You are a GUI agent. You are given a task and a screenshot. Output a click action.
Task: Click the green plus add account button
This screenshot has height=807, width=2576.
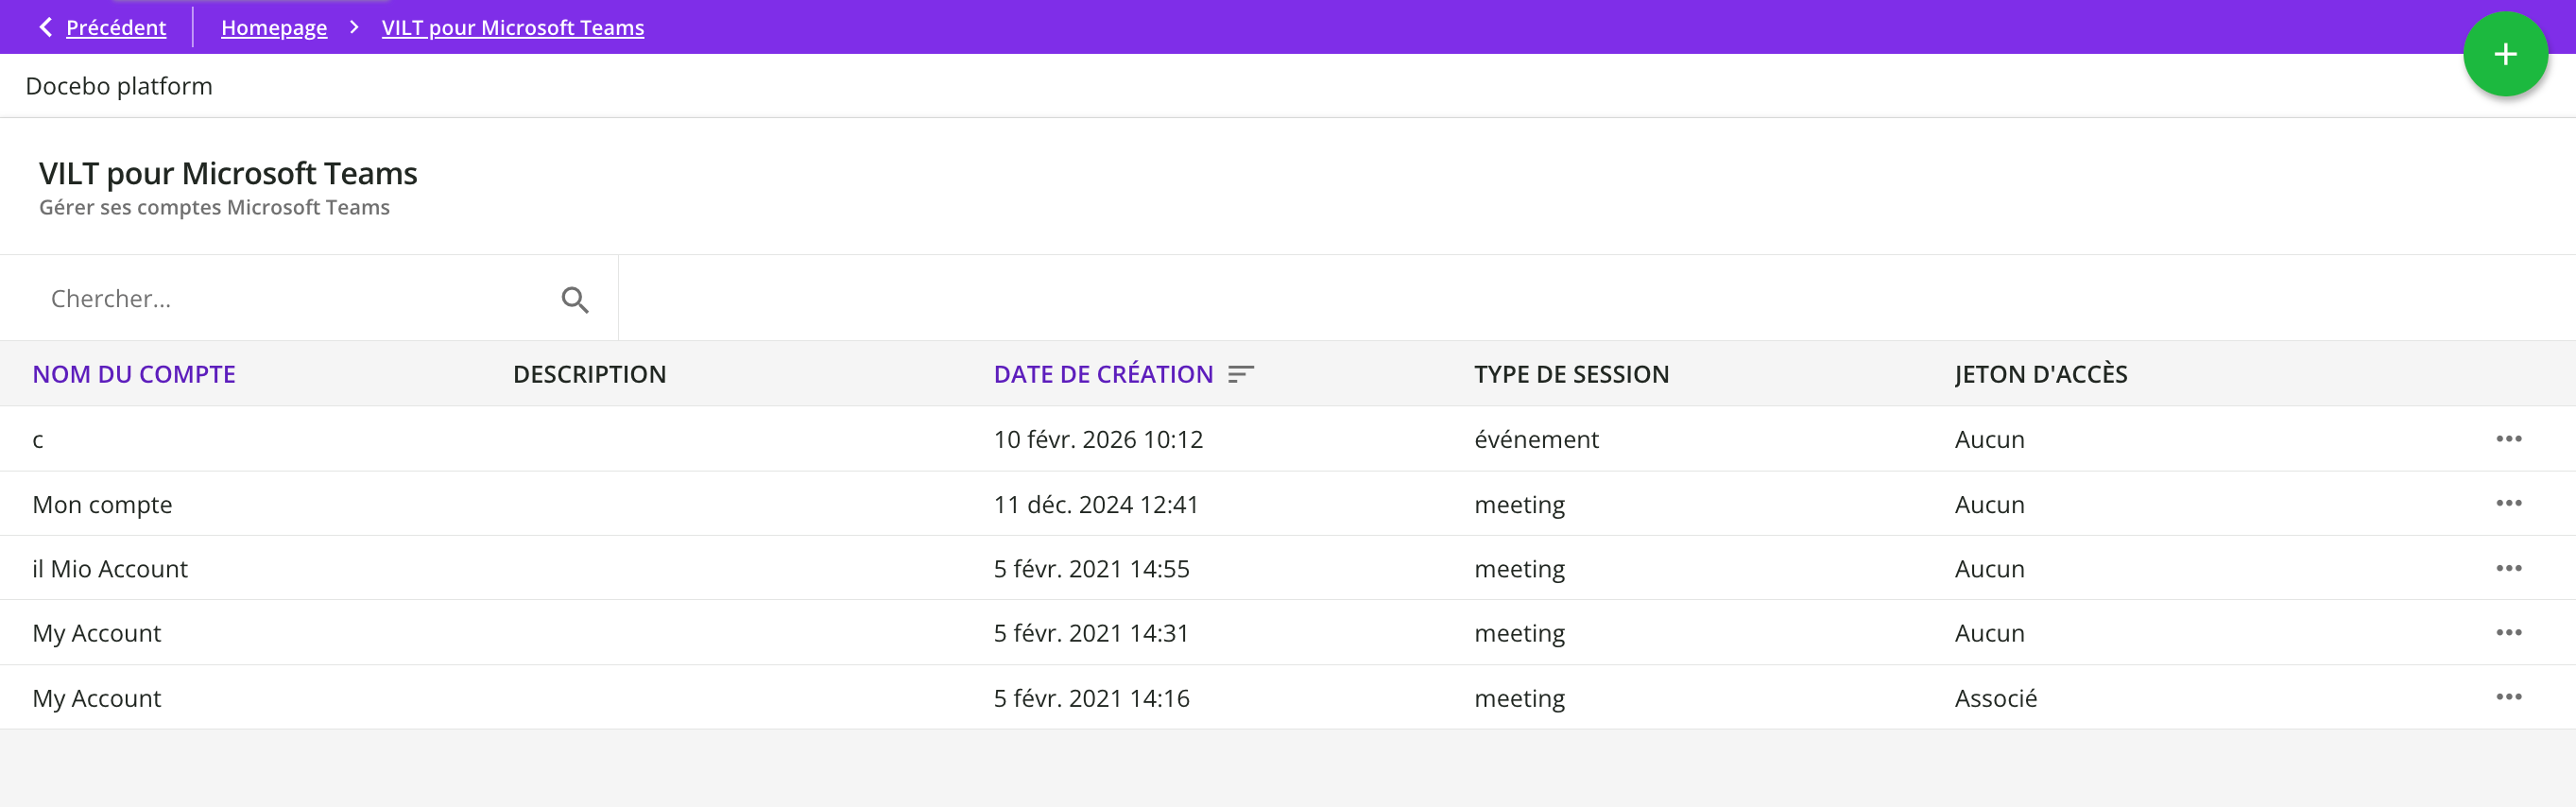click(2504, 55)
